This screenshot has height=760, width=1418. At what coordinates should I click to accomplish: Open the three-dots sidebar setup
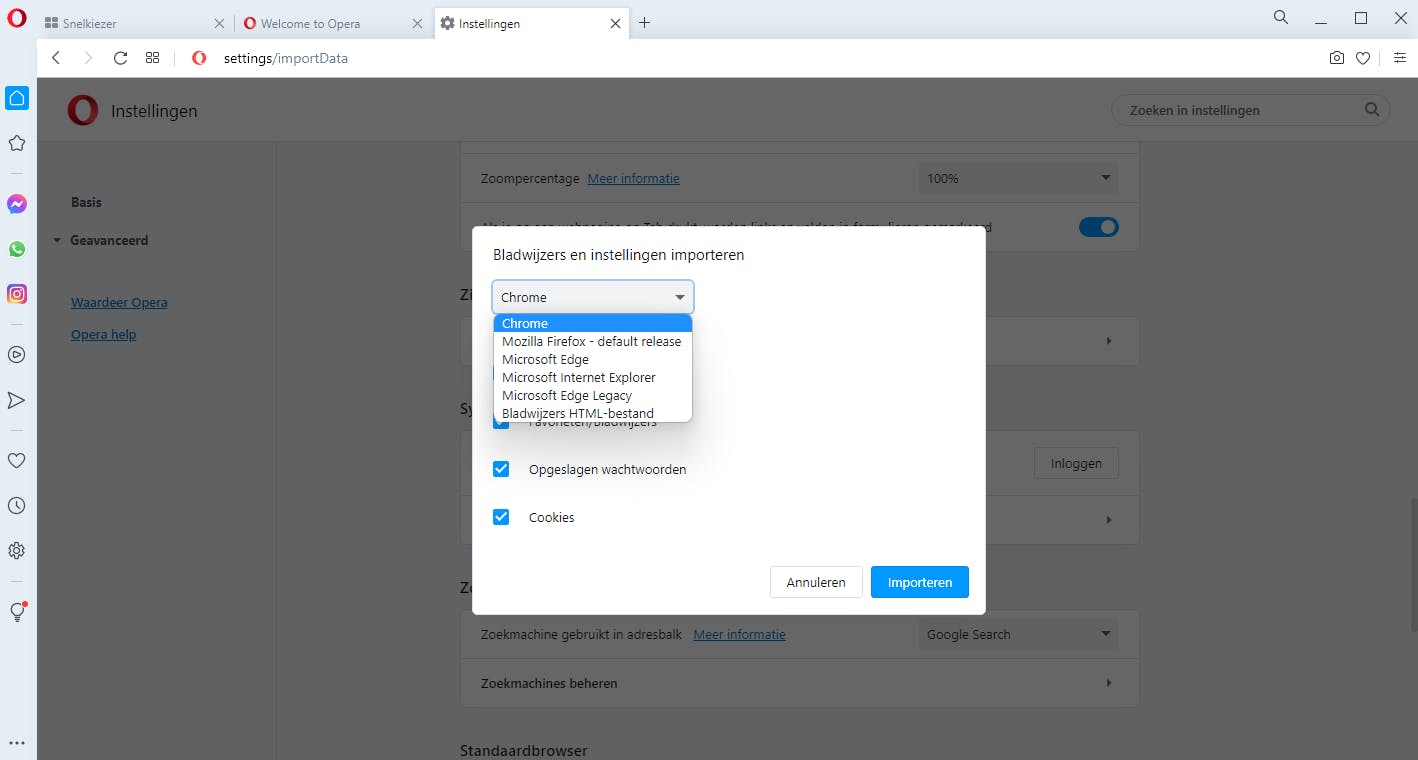[17, 743]
